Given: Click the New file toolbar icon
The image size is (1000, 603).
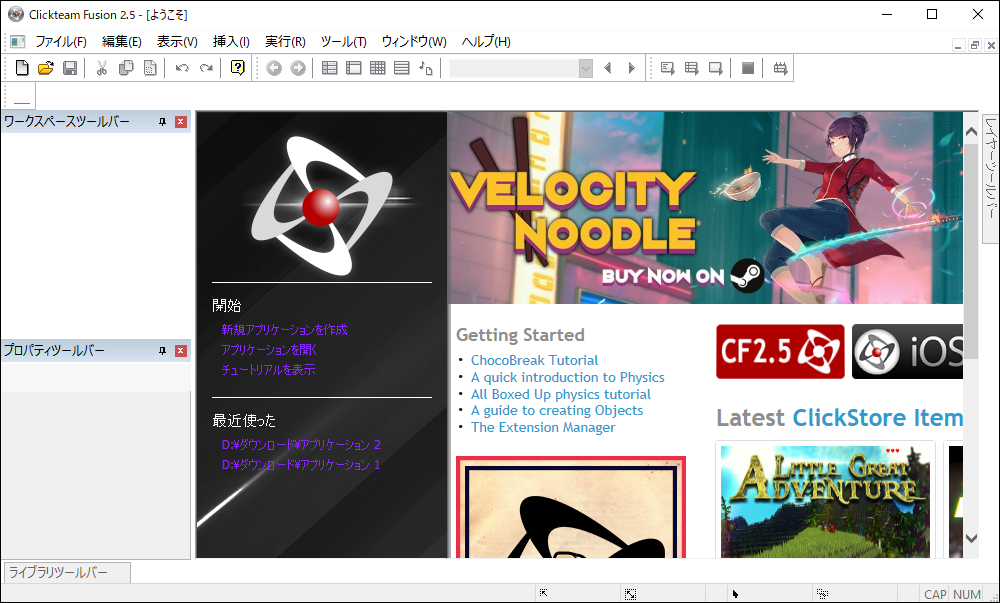Looking at the screenshot, I should click(22, 68).
